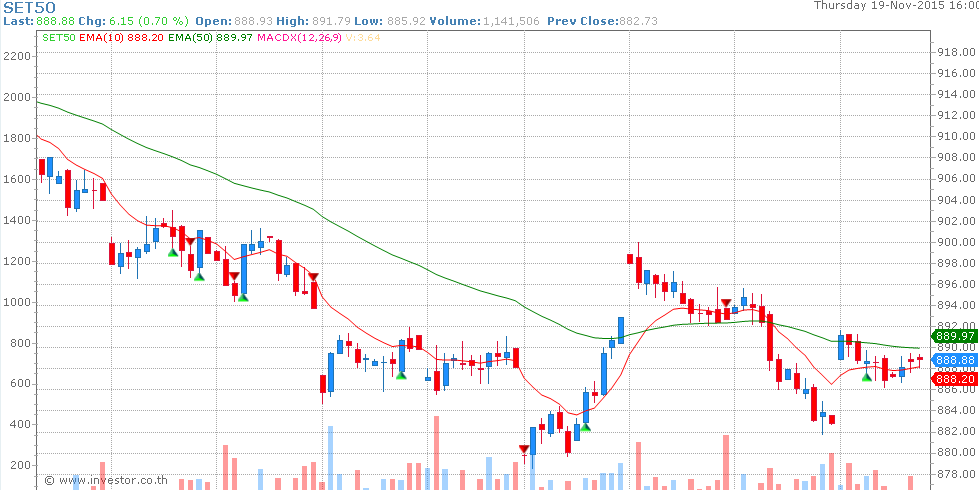Click the red sell triangle near the 894 level
This screenshot has height=490, width=979.
coord(726,303)
